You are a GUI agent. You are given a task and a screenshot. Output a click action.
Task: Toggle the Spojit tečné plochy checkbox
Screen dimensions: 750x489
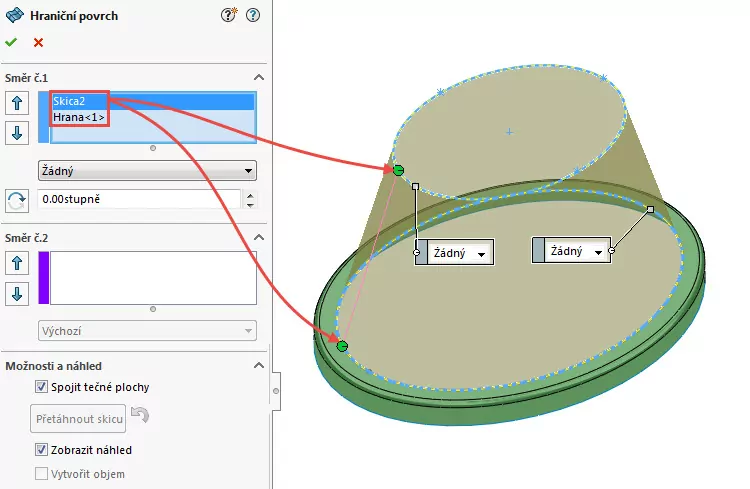click(41, 387)
